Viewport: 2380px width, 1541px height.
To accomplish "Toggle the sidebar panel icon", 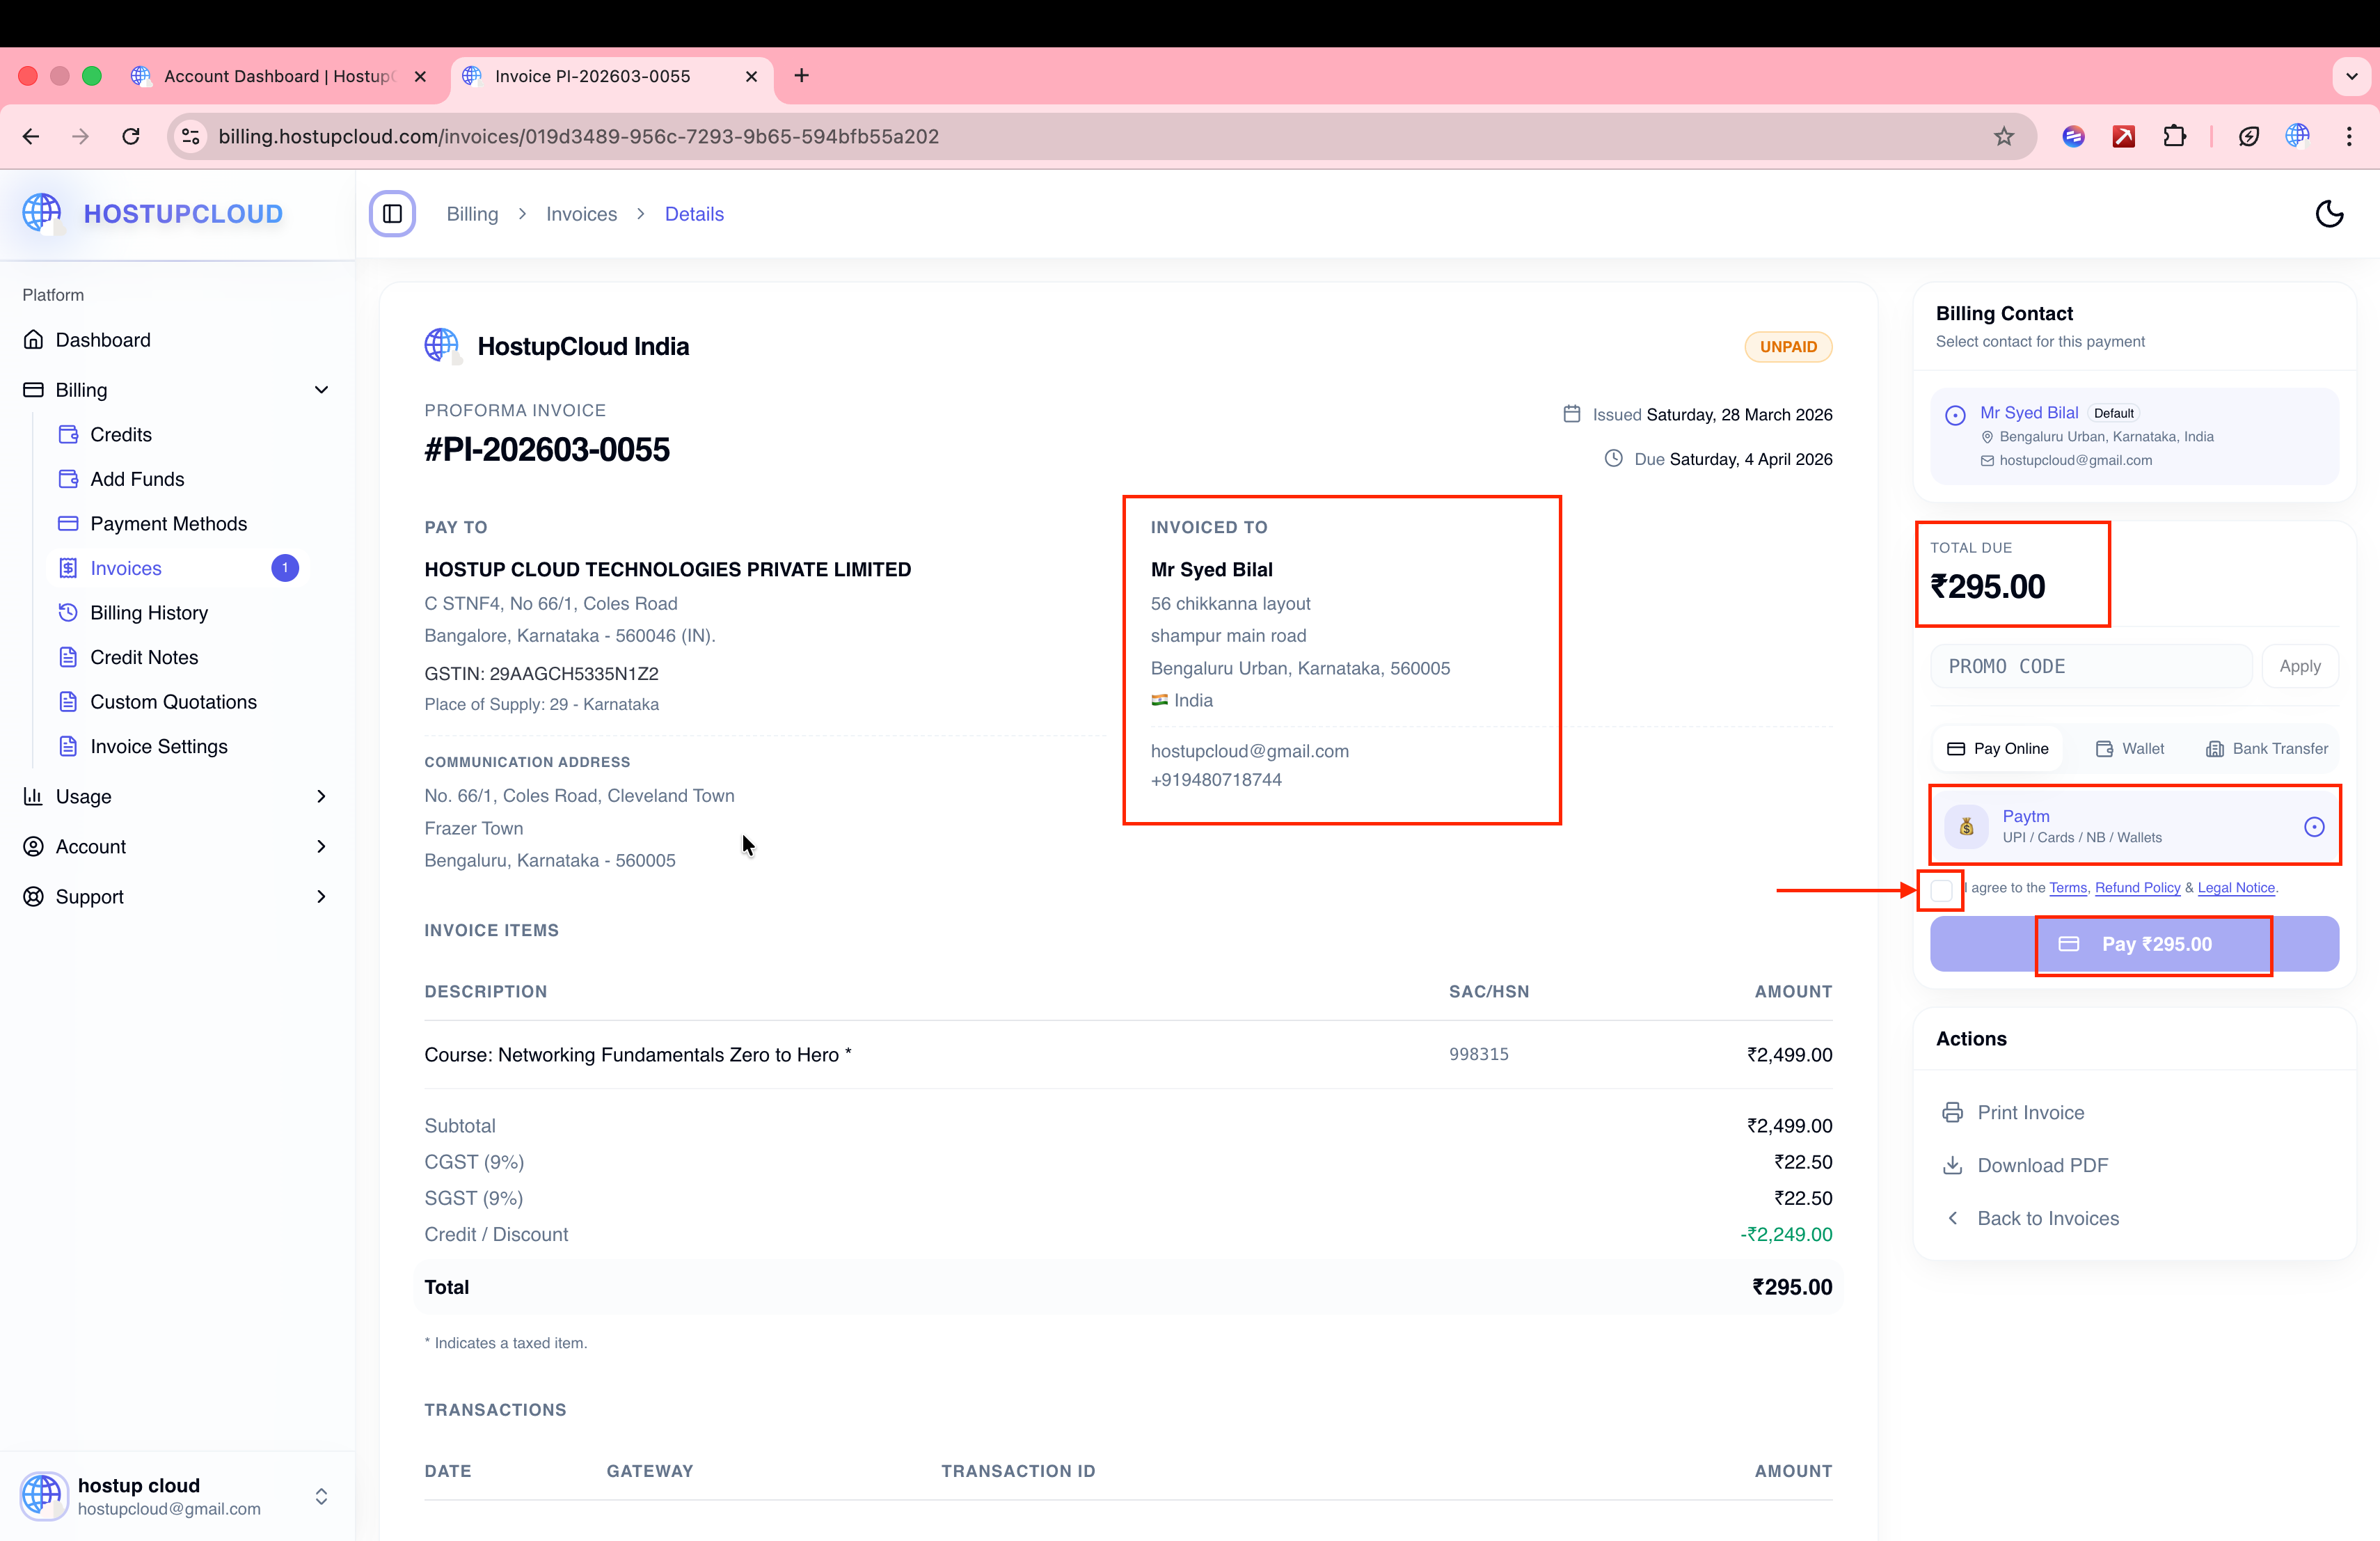I will tap(392, 214).
